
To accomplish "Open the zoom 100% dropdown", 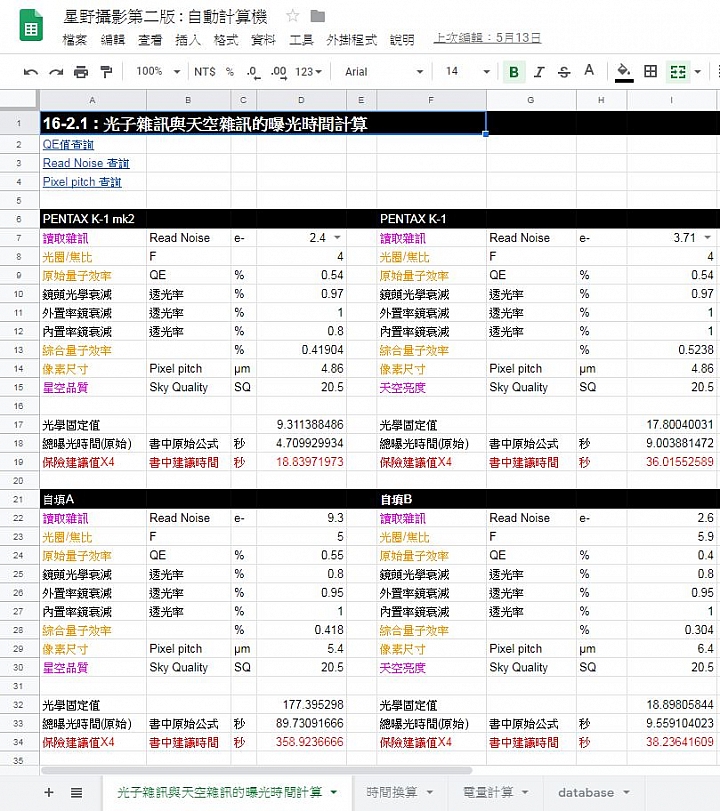I will 158,71.
